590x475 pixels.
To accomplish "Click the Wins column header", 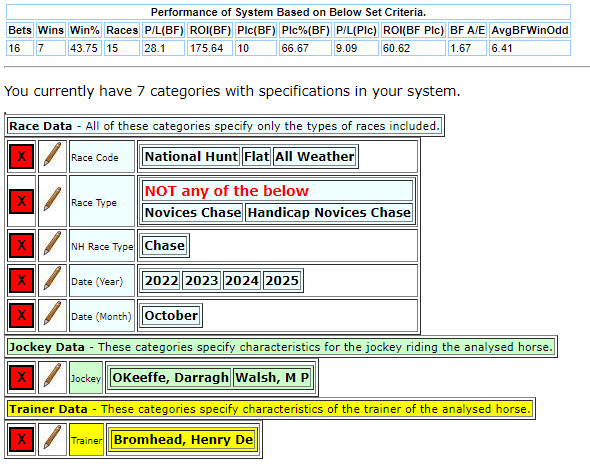I will point(51,30).
